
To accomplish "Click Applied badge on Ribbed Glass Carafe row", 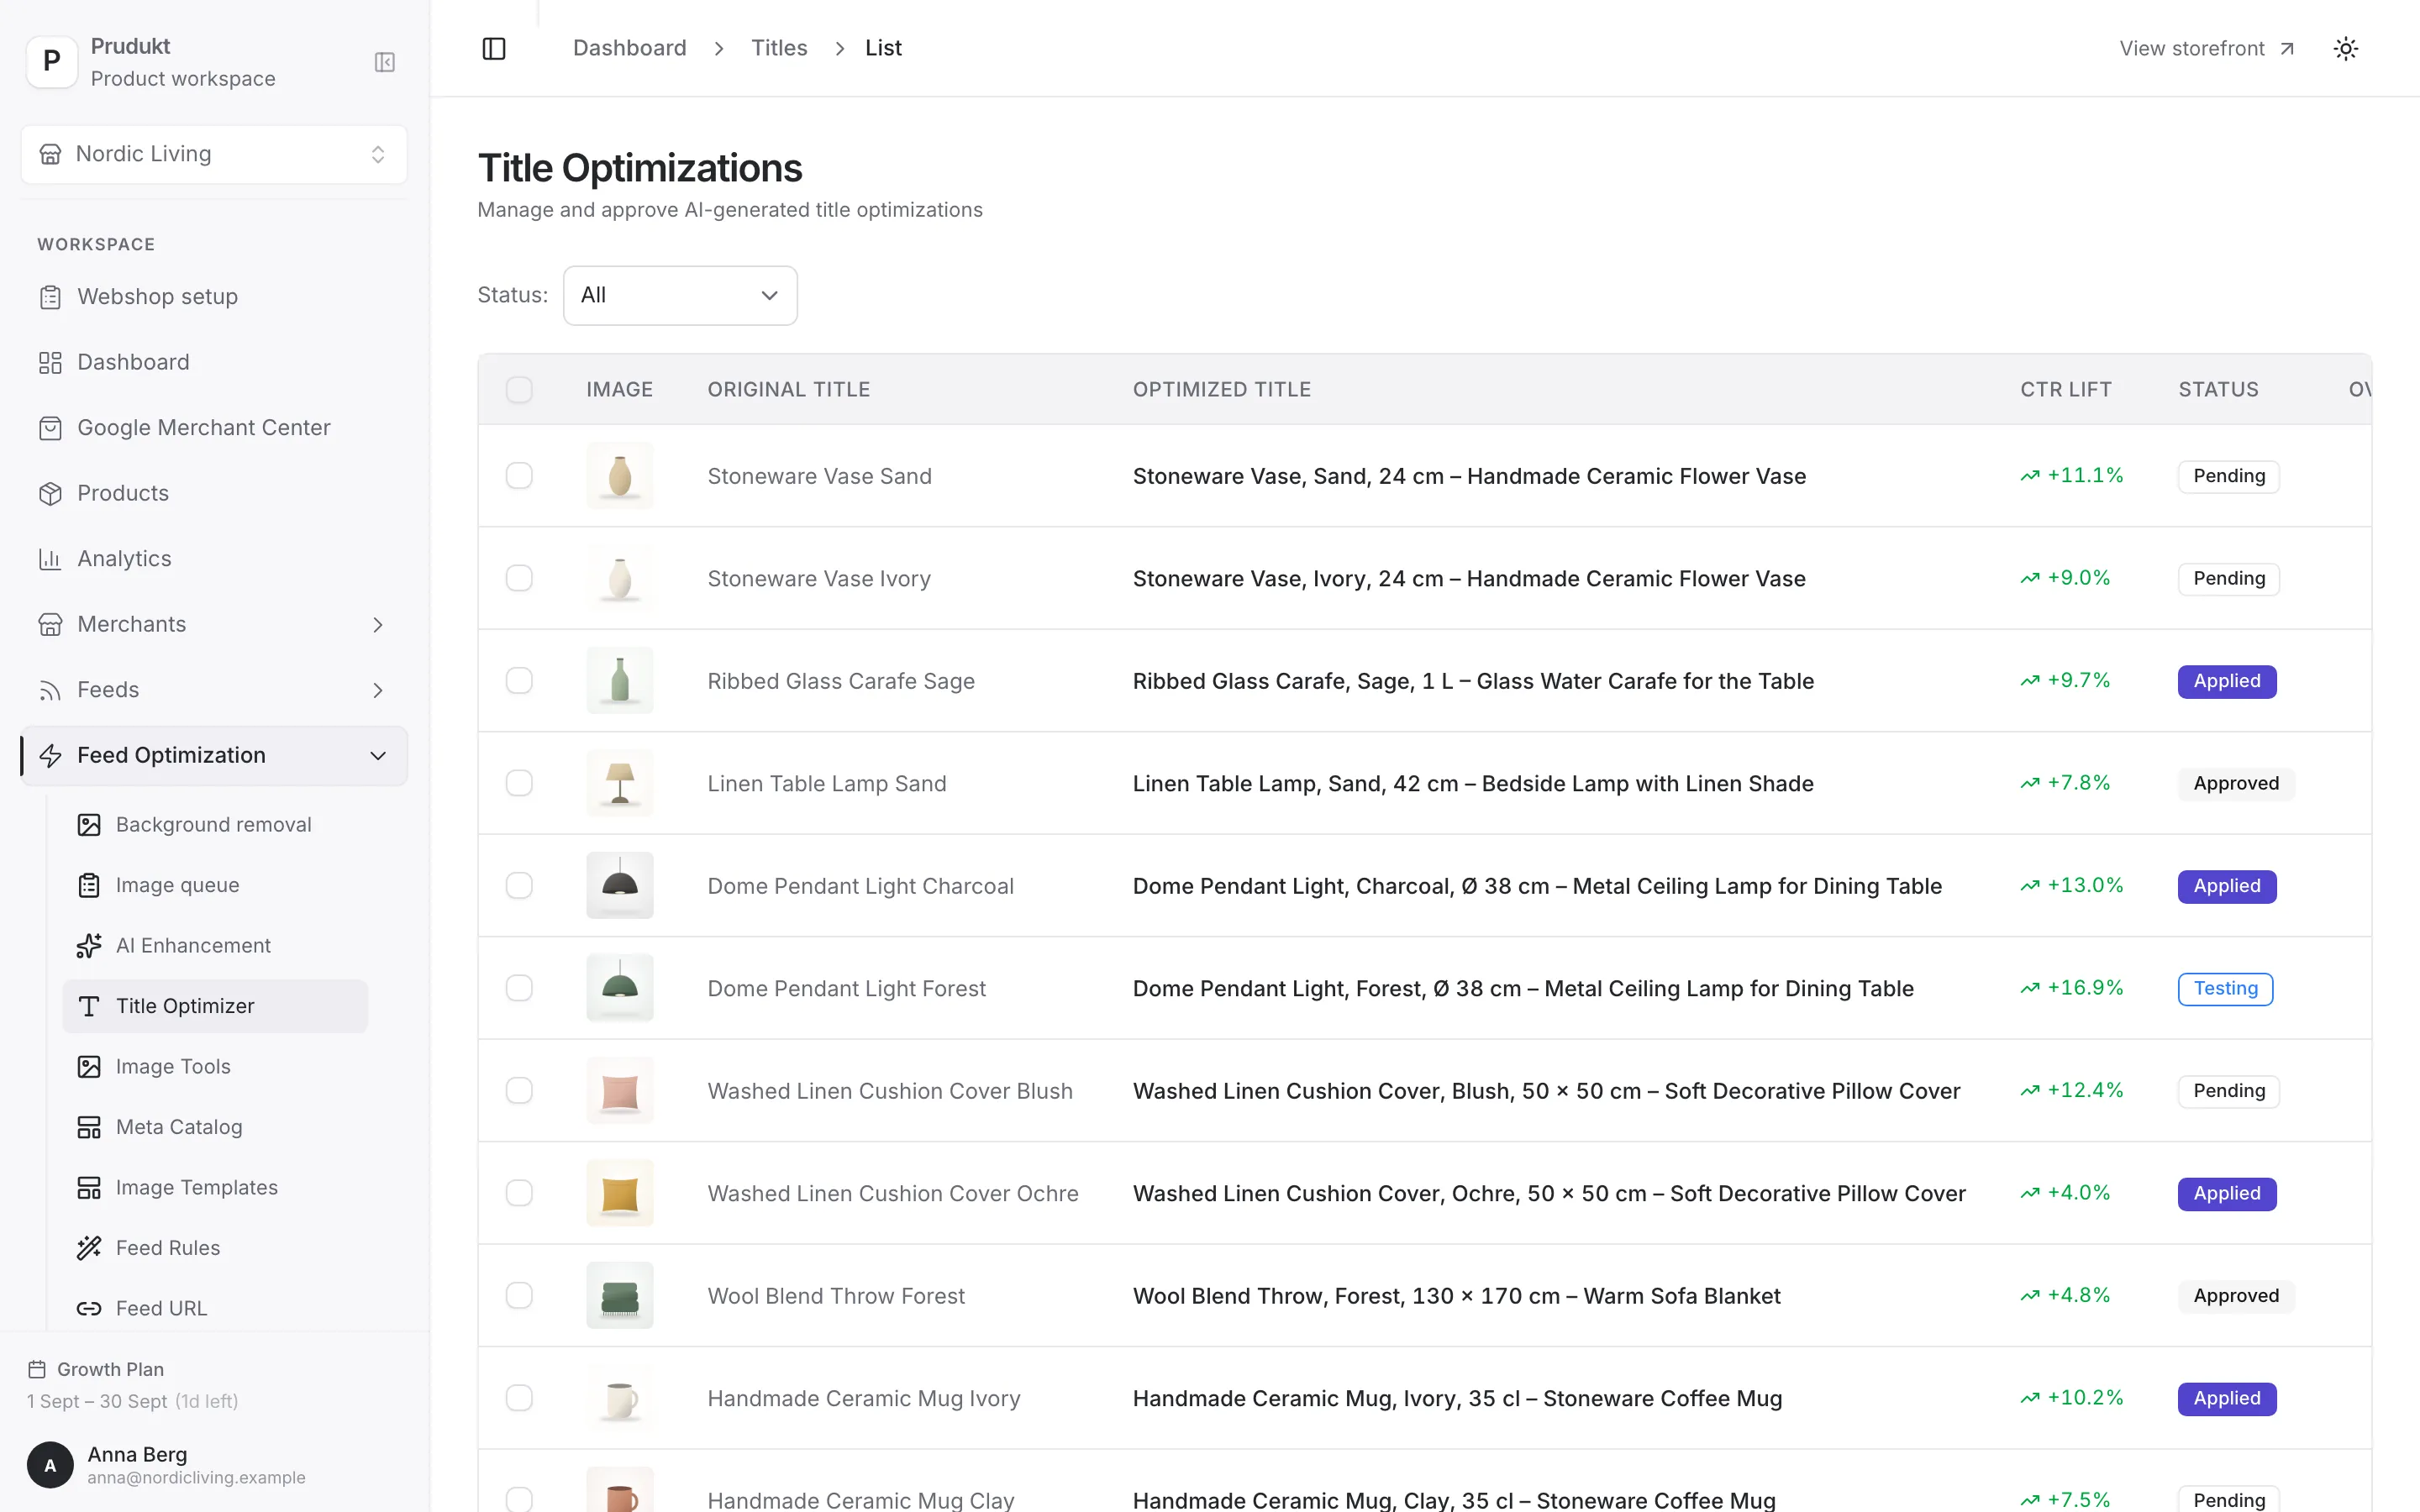I will click(x=2227, y=681).
